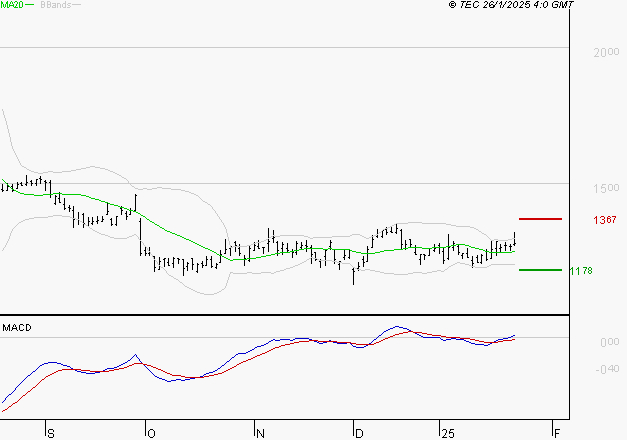Click the MACD indicator panel title
This screenshot has height=440, width=627.
[x=17, y=327]
